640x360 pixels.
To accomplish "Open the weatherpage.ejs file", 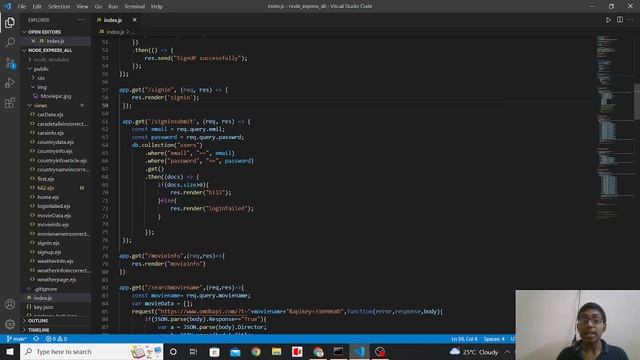I will coord(56,280).
